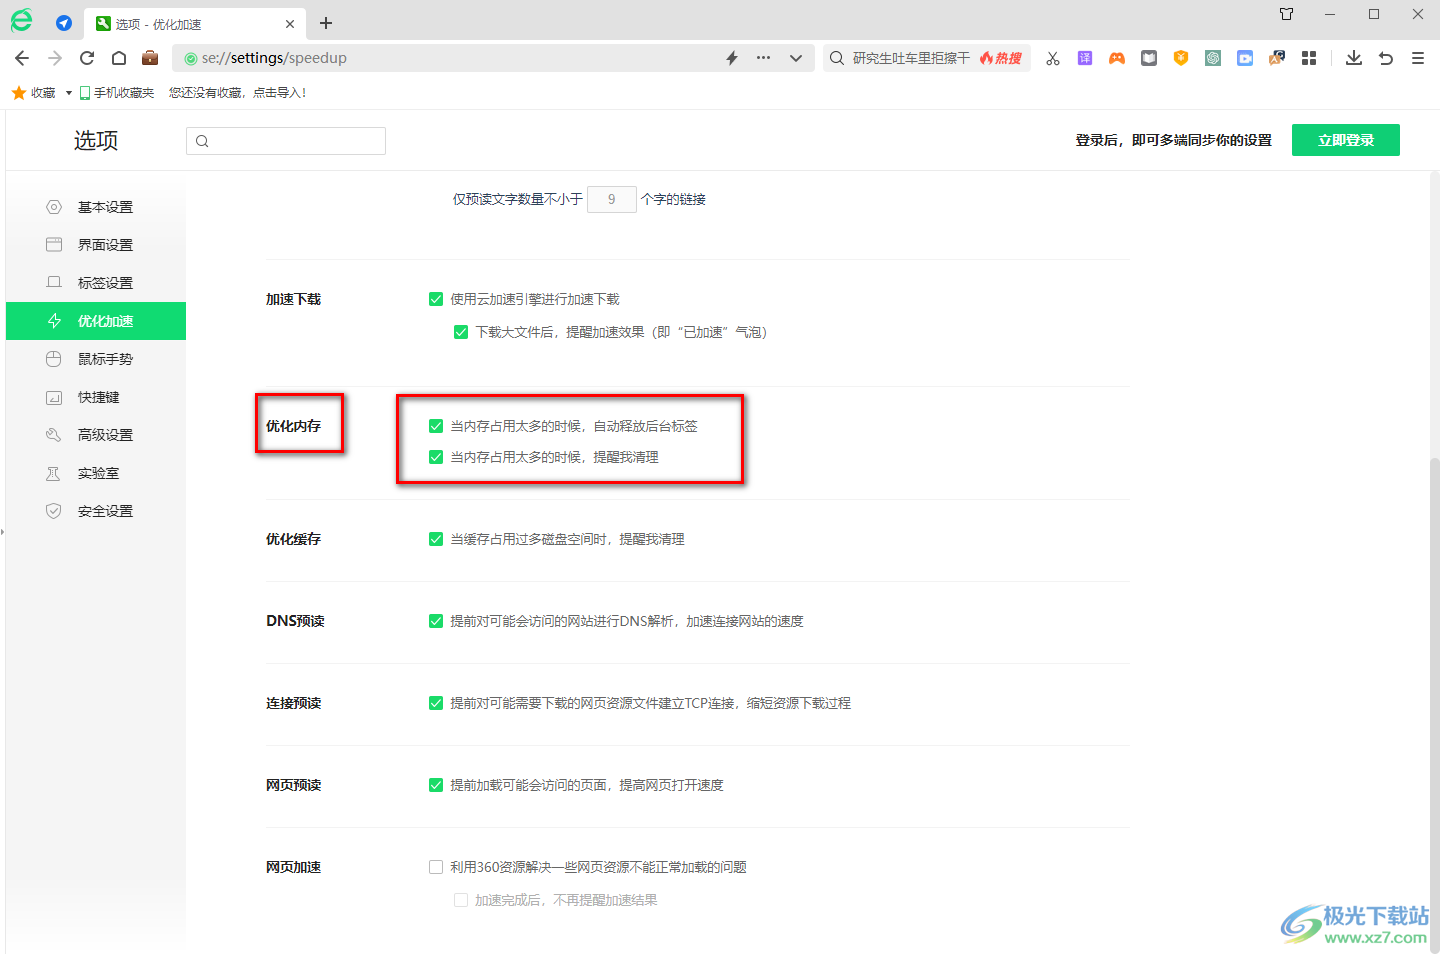1440x954 pixels.
Task: Open 标签设置 in sidebar
Action: pyautogui.click(x=96, y=283)
